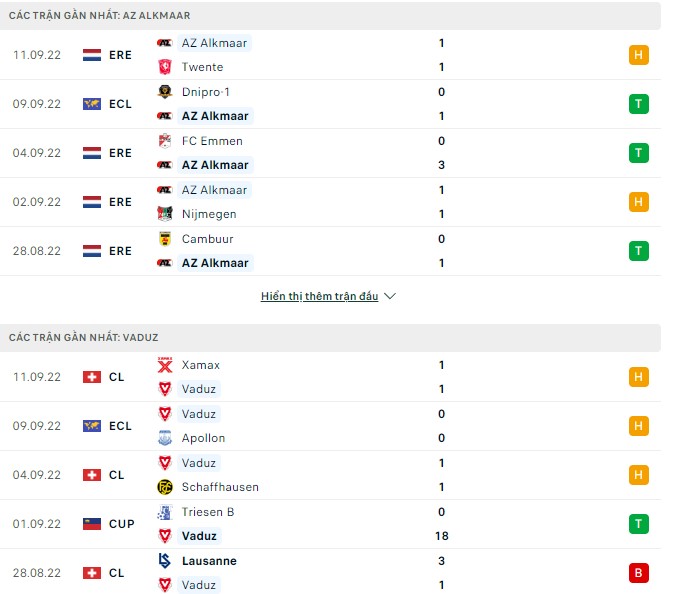Screen dimensions: 673x594
Task: Click the red B loss badge
Action: click(x=639, y=573)
